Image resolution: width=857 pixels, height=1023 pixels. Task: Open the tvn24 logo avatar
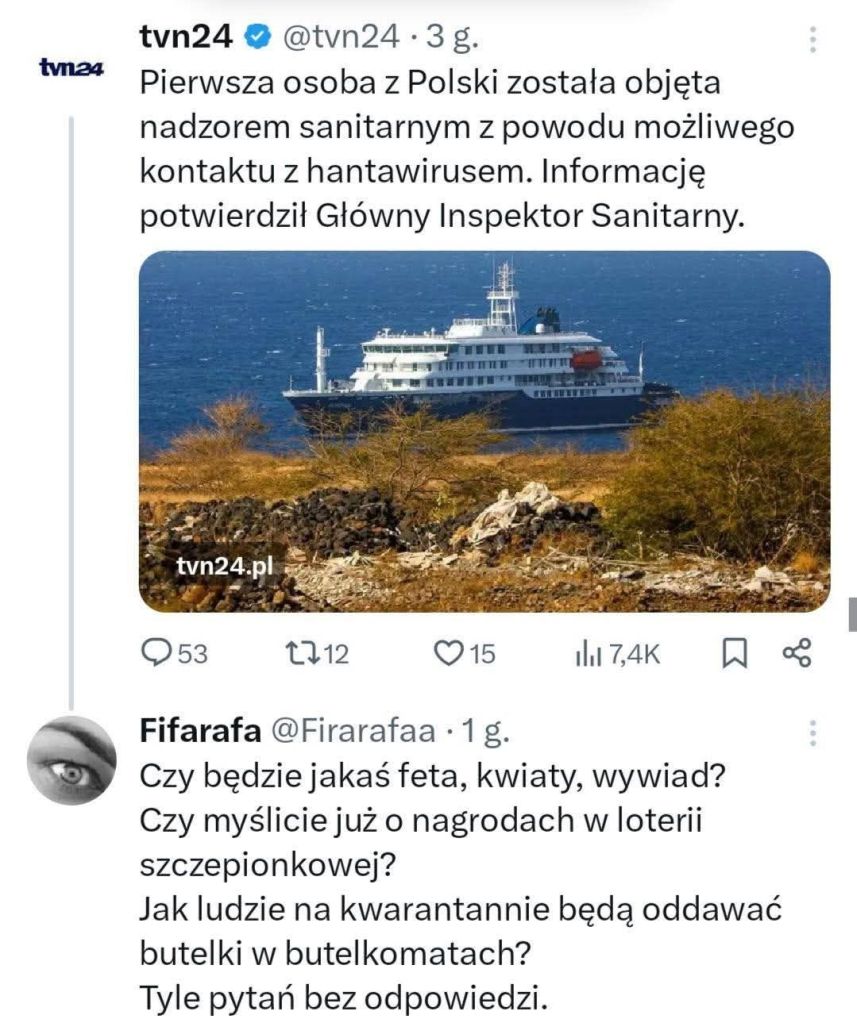point(72,68)
